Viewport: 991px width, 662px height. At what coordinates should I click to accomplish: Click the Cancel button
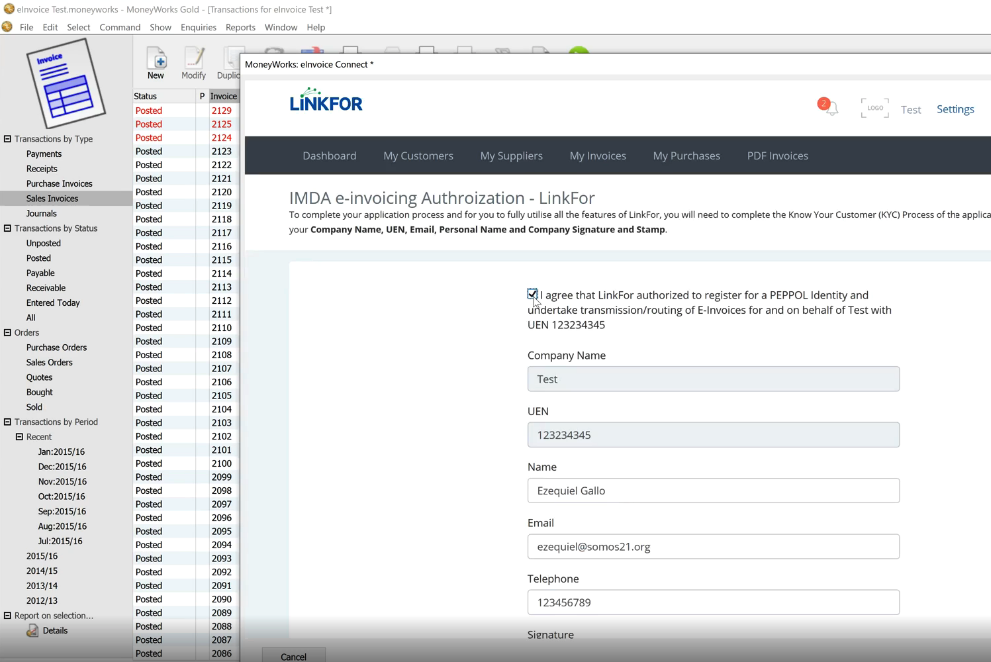[x=293, y=656]
